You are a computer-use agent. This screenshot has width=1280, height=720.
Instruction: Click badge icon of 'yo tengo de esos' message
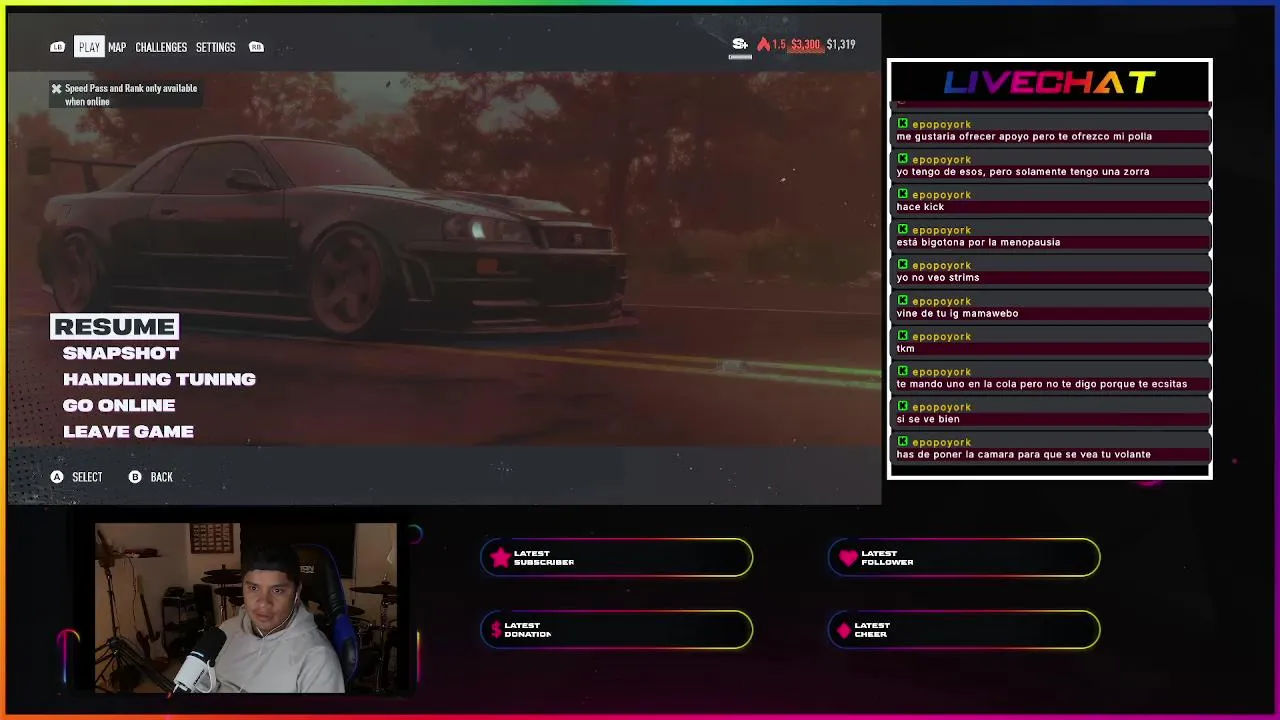coord(903,159)
